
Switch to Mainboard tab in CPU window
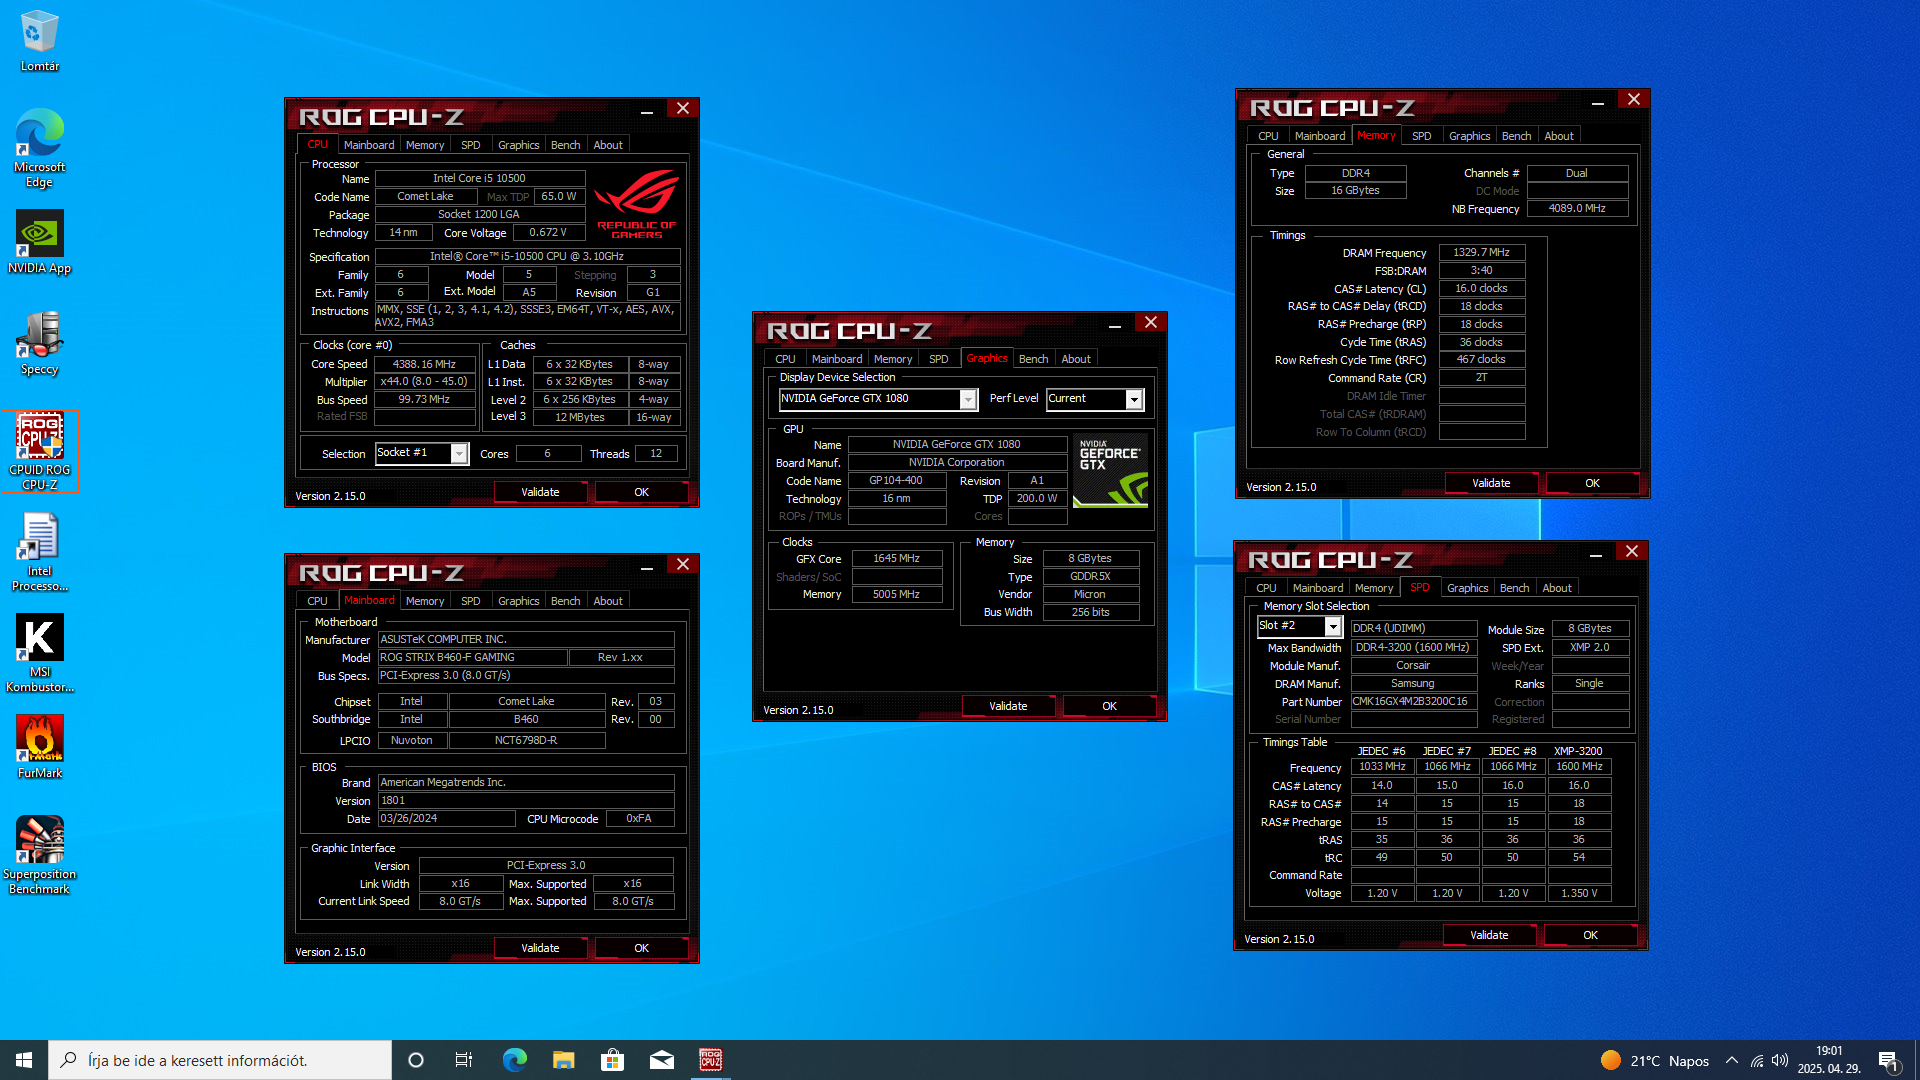tap(369, 145)
